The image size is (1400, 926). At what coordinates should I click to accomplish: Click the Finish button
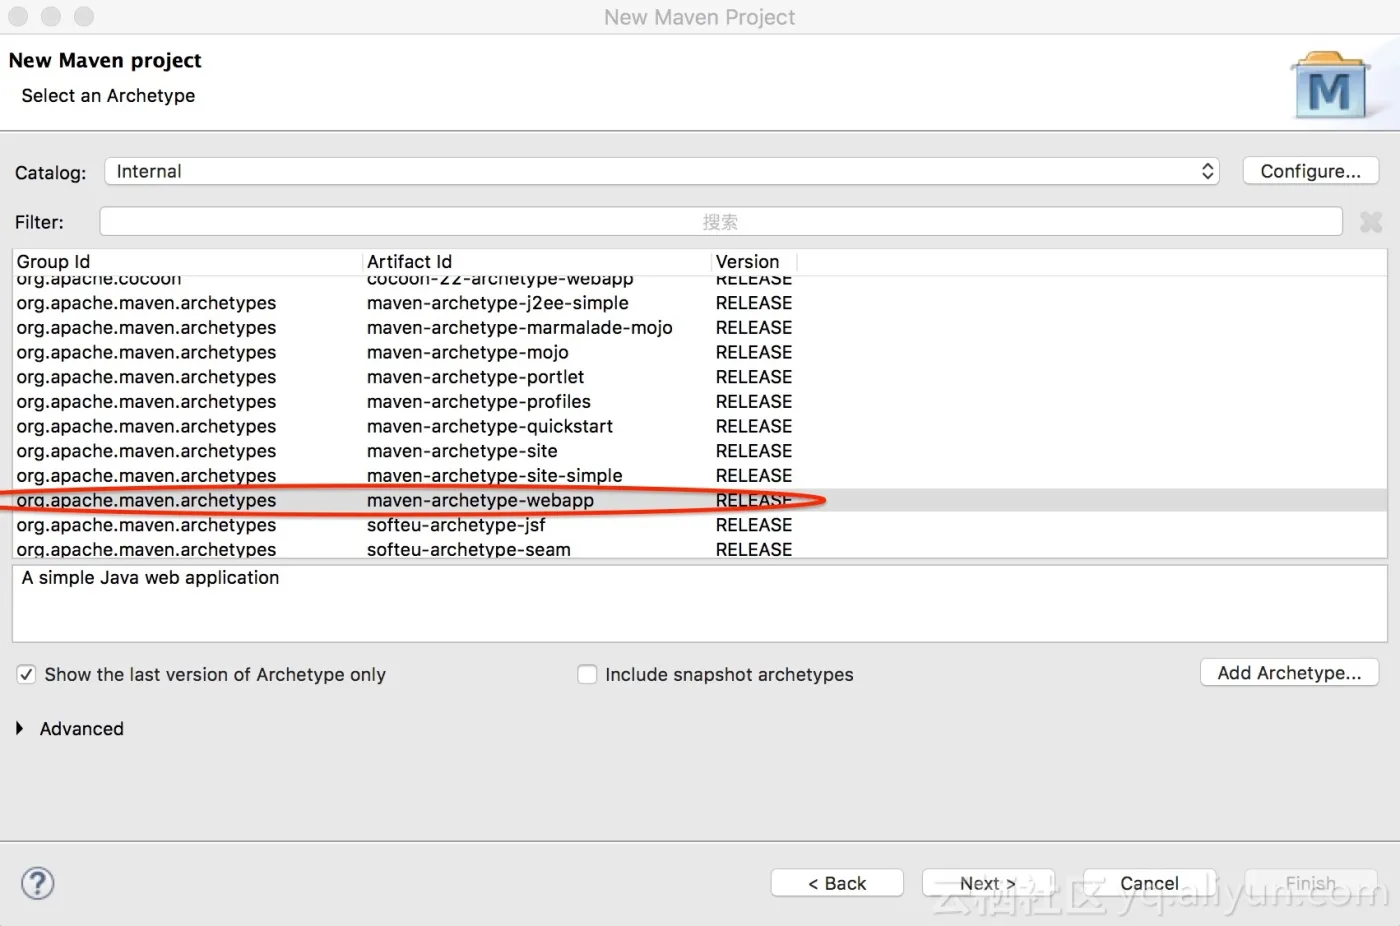pos(1311,883)
